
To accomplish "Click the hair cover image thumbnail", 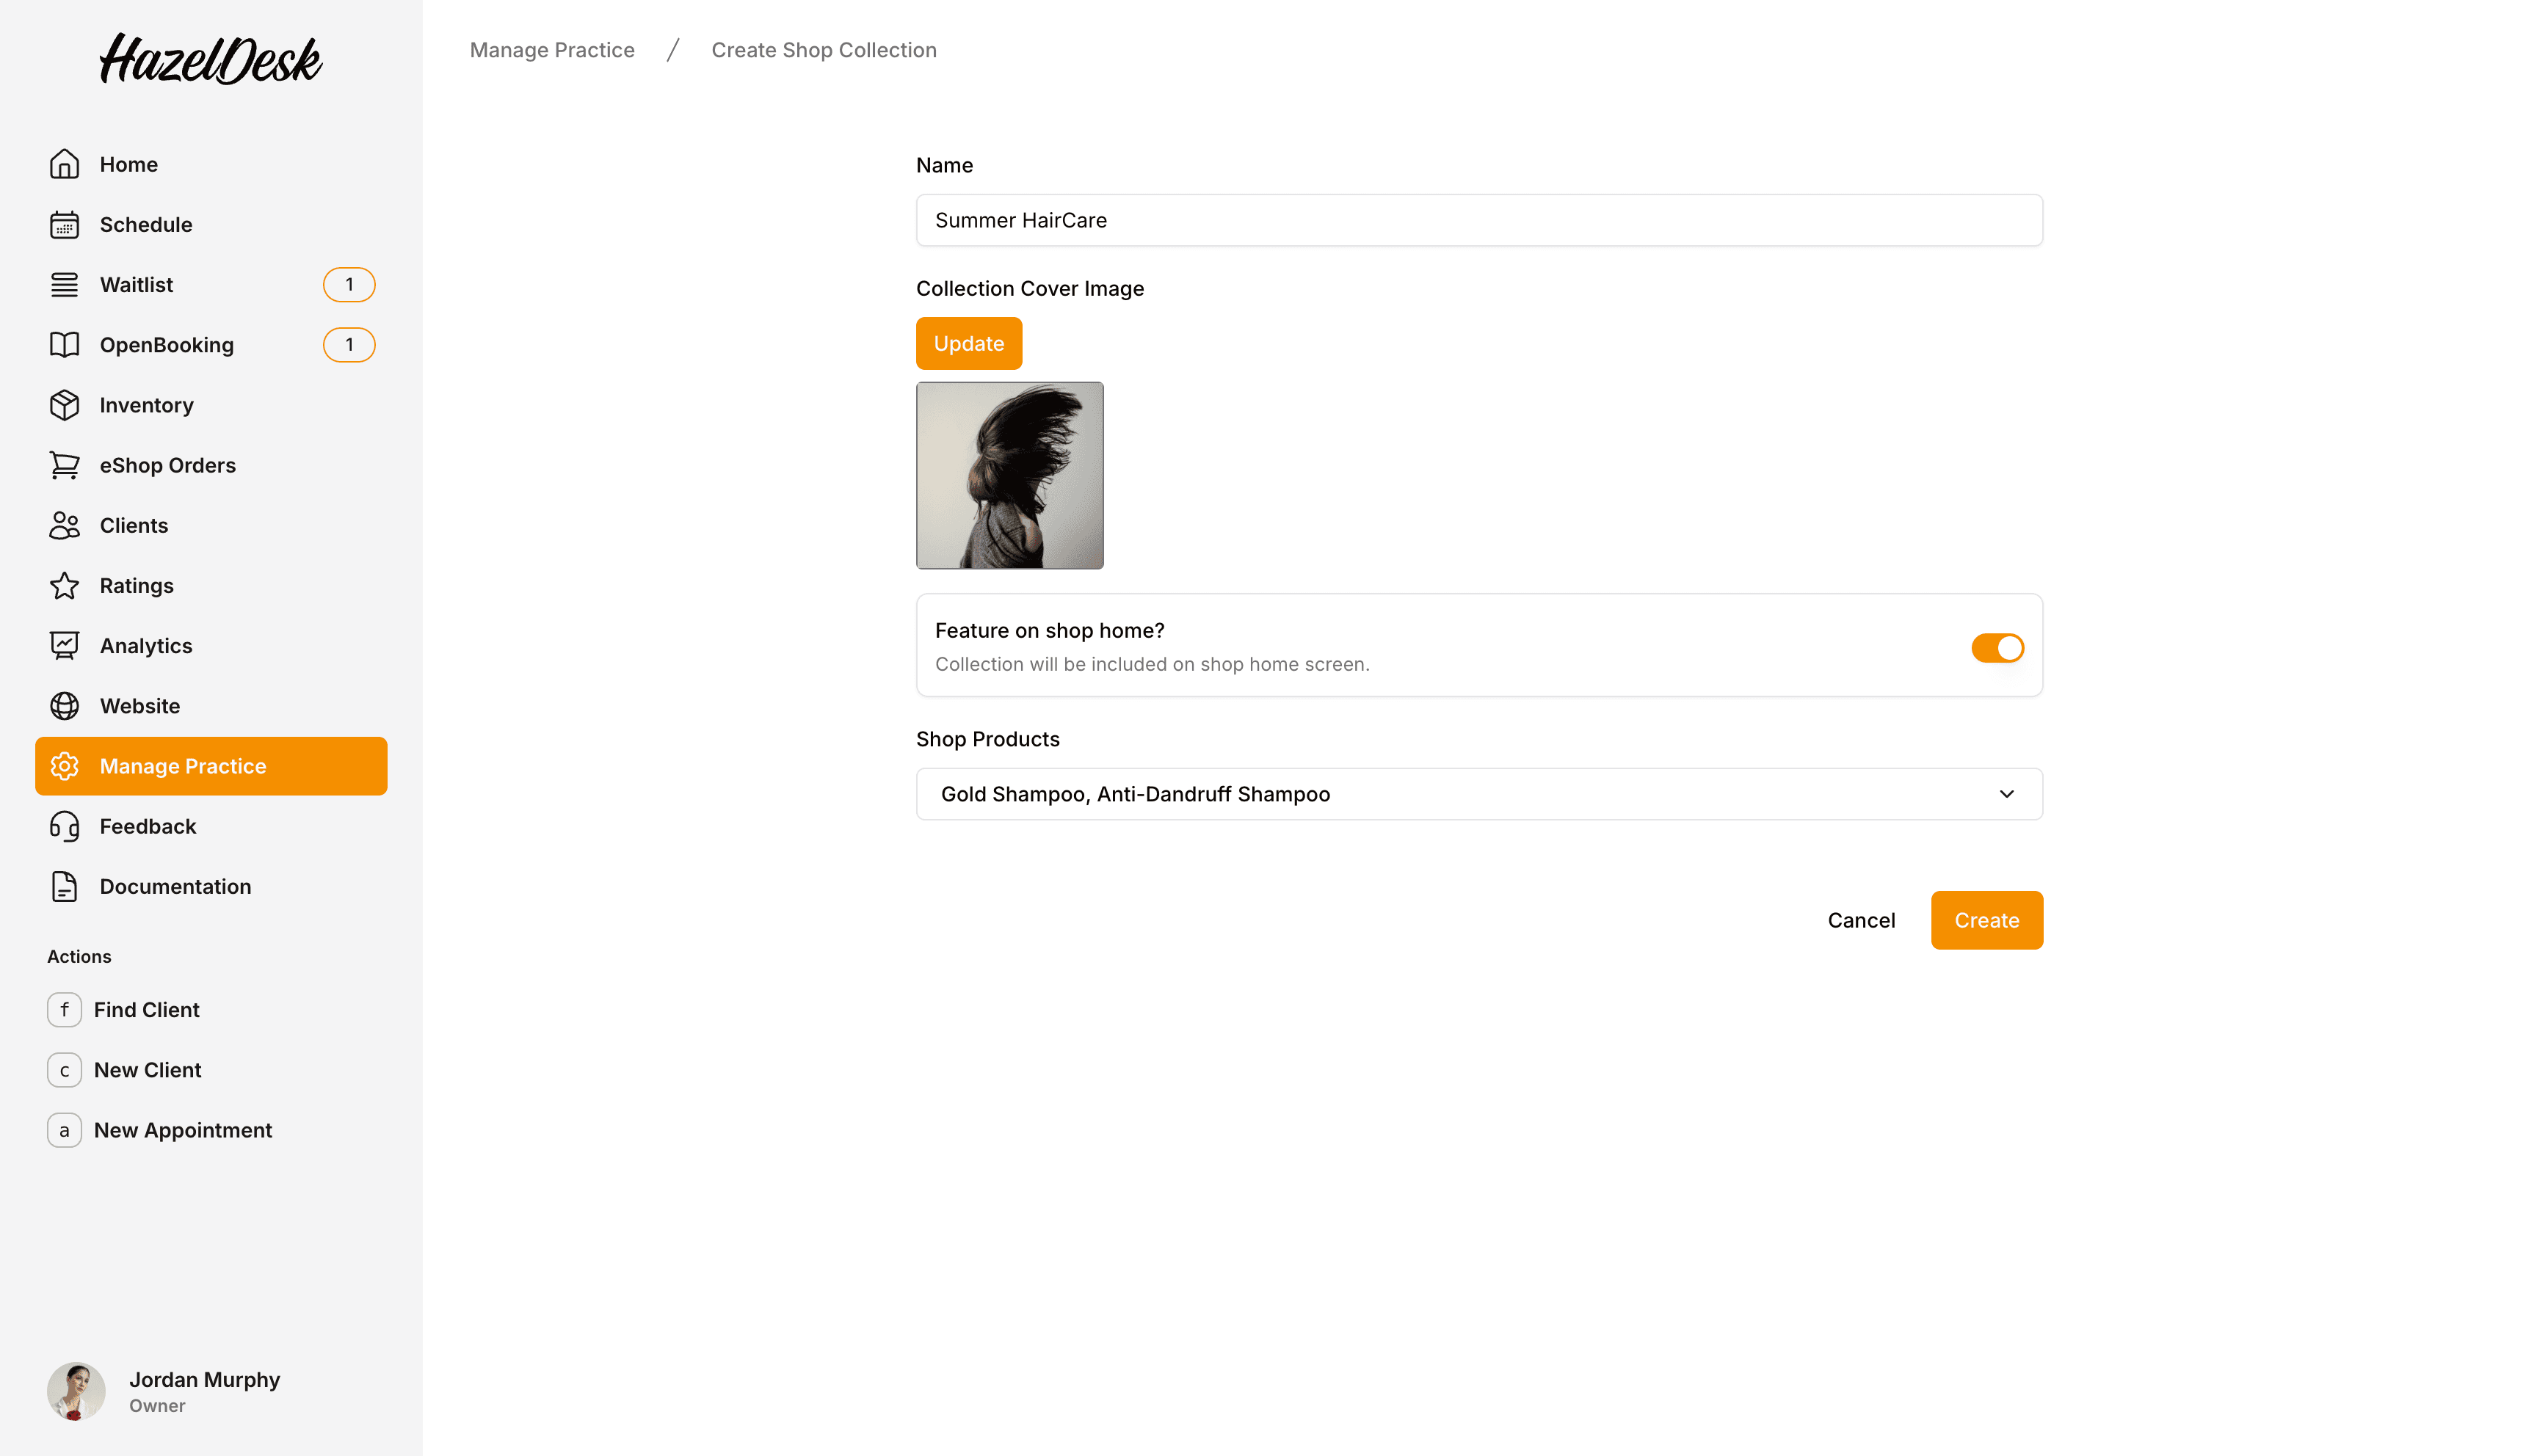I will [1009, 475].
